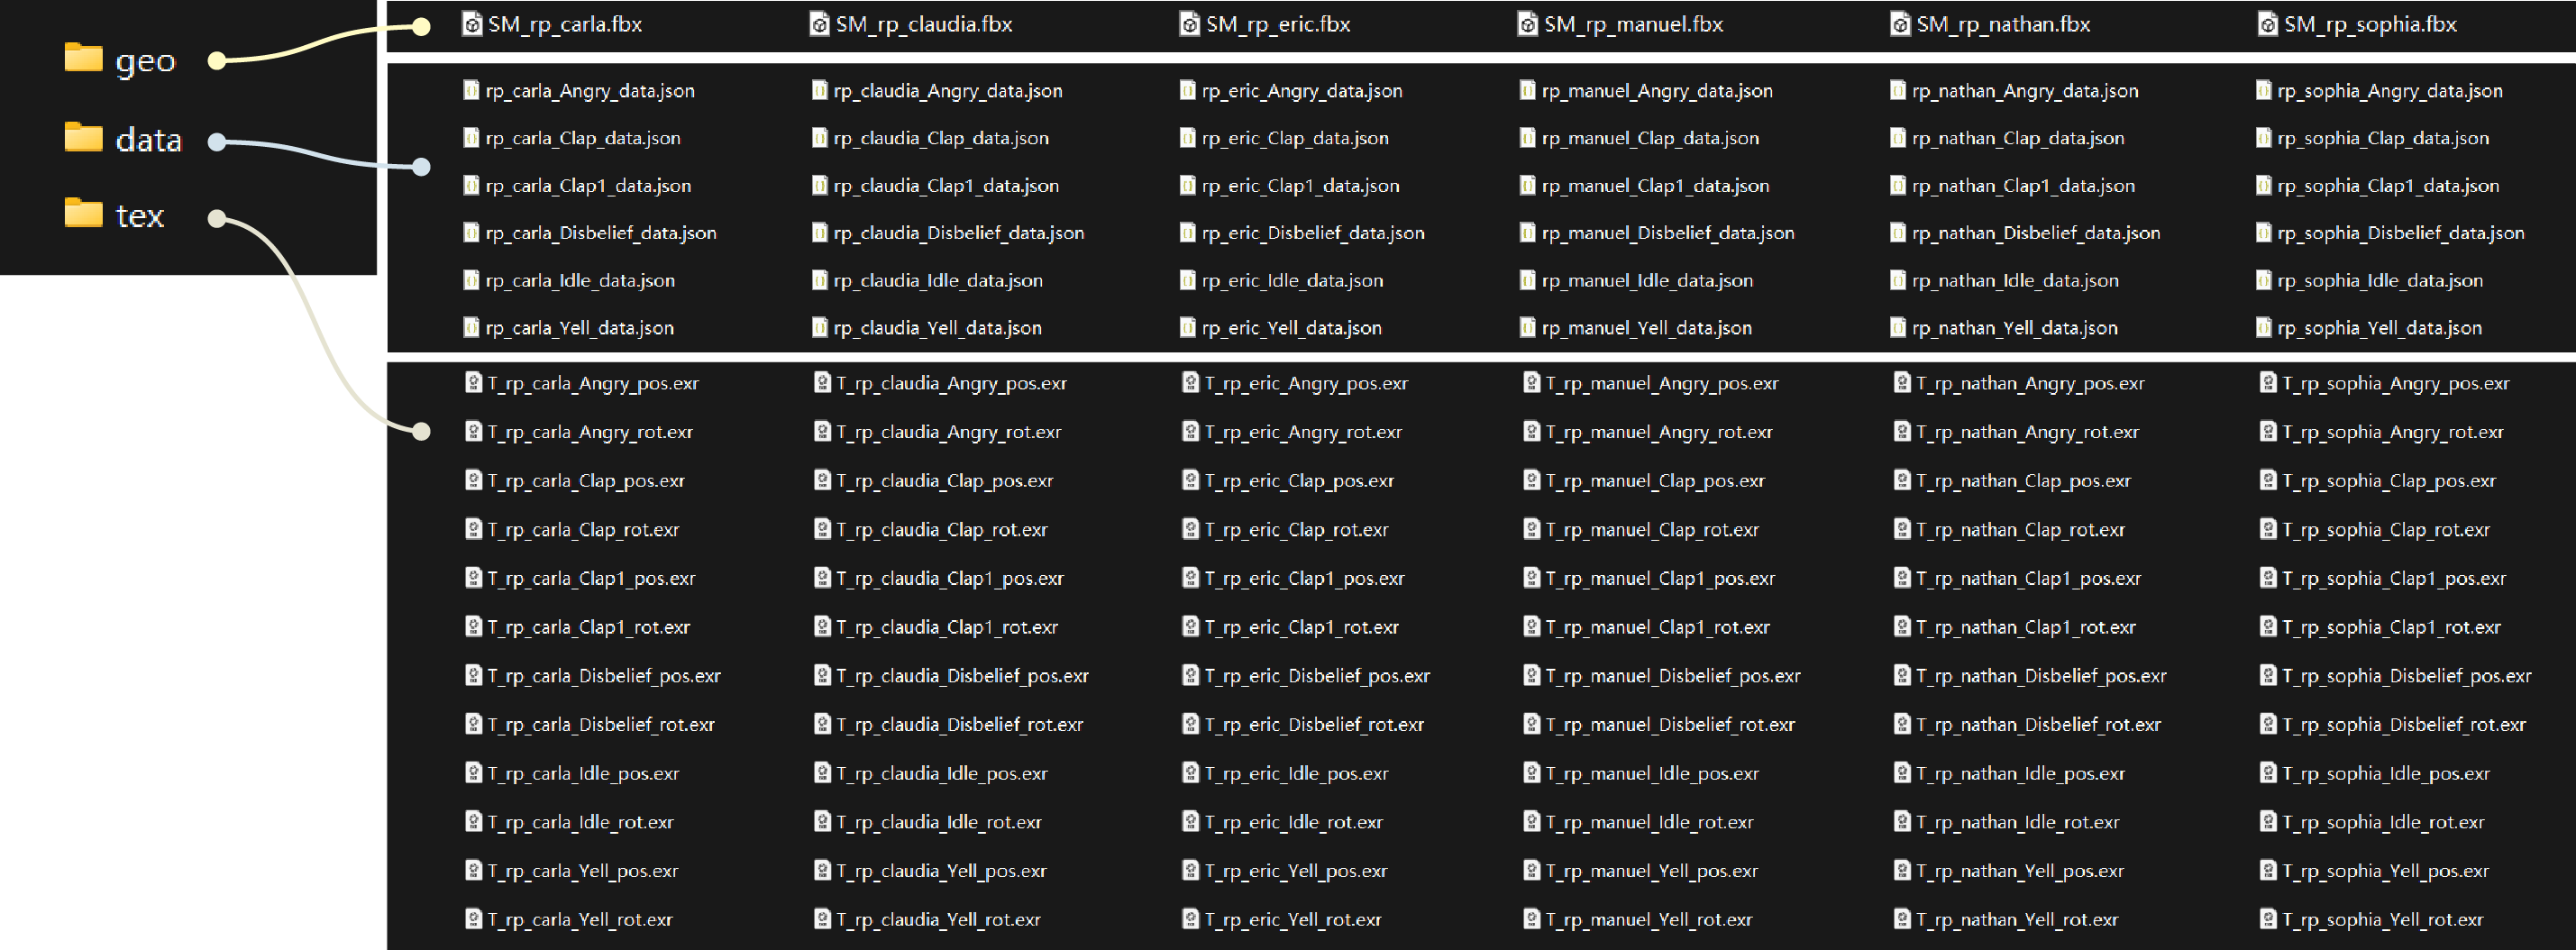Select file T_rp_manuel_Angry_pos.exr
2576x950 pixels.
1662,384
